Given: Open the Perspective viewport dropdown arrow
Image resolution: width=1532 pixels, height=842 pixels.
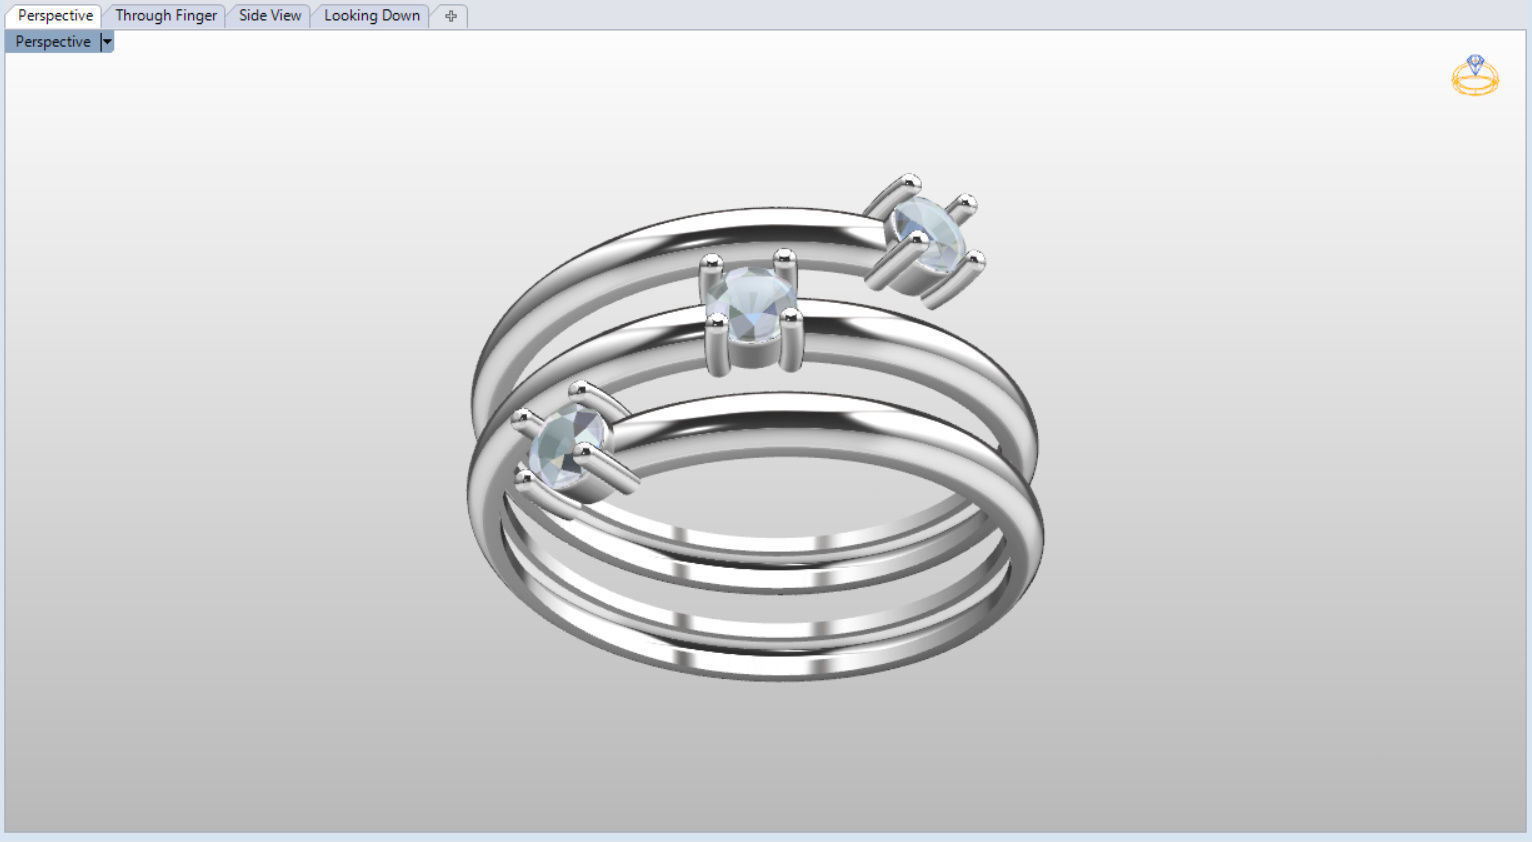Looking at the screenshot, I should tap(107, 42).
